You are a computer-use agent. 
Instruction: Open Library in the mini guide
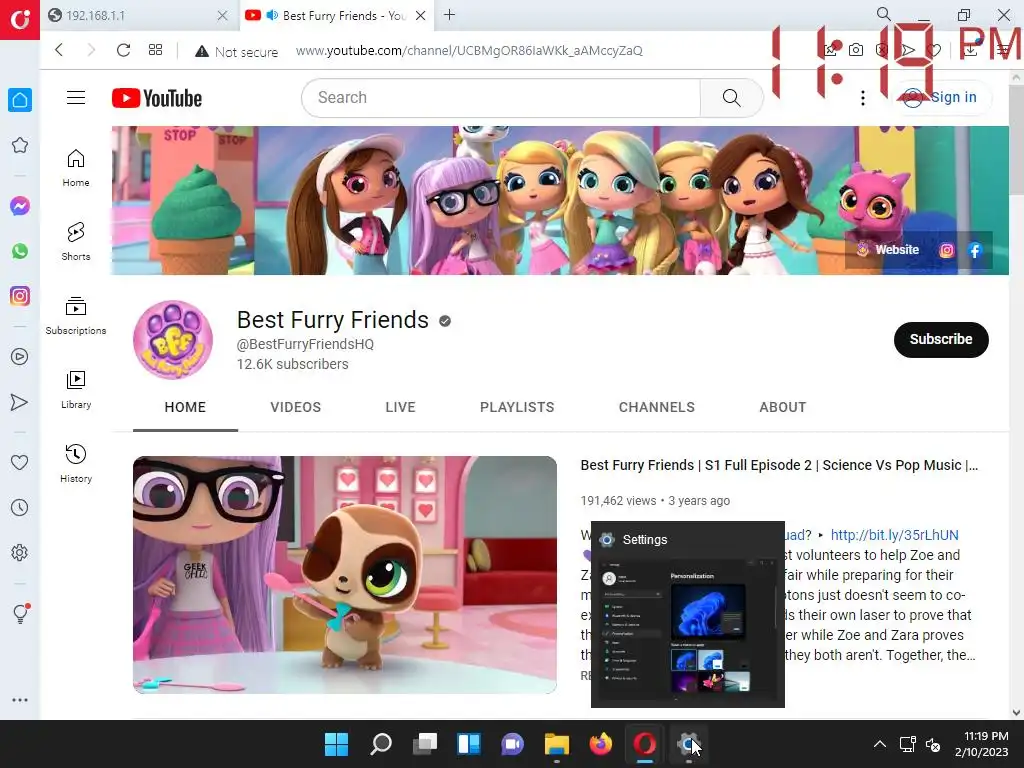(x=76, y=390)
